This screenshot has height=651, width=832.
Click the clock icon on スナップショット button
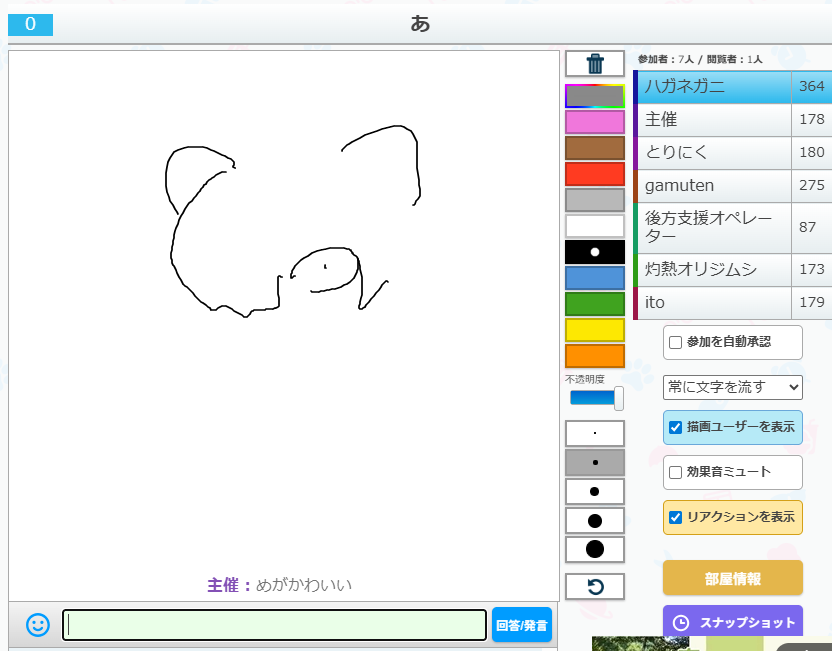coord(681,622)
